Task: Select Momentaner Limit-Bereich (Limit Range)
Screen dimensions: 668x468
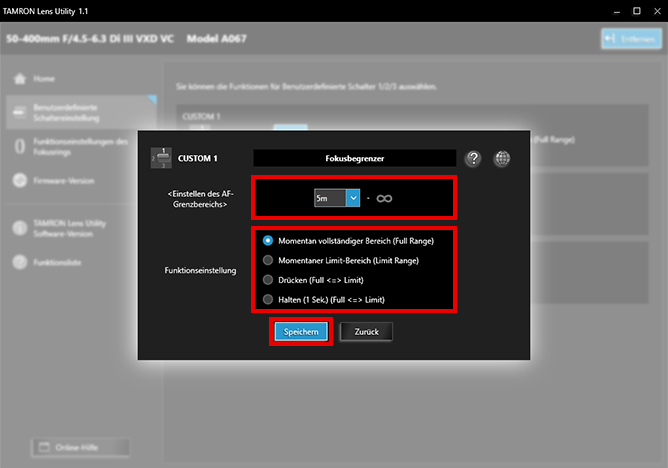Action: point(341,260)
